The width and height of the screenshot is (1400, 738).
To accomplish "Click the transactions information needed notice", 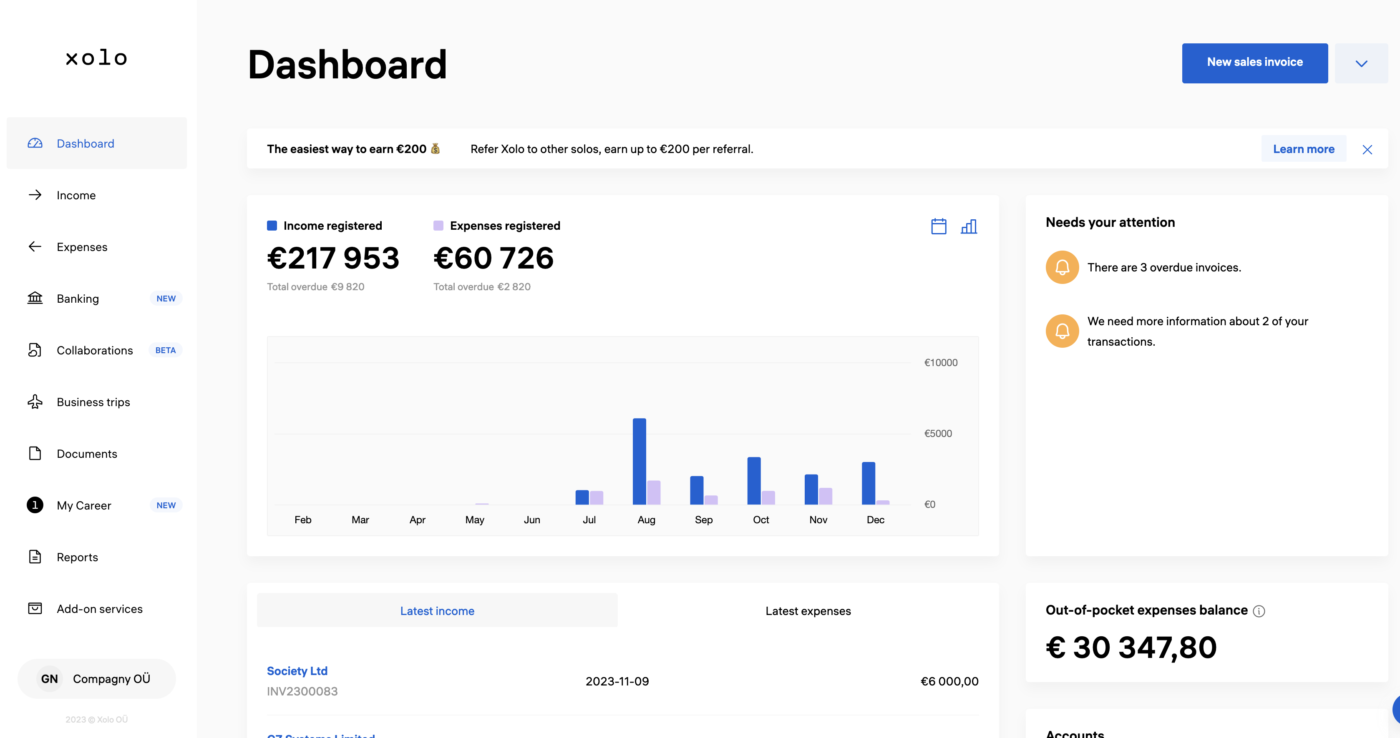I will pyautogui.click(x=1198, y=331).
